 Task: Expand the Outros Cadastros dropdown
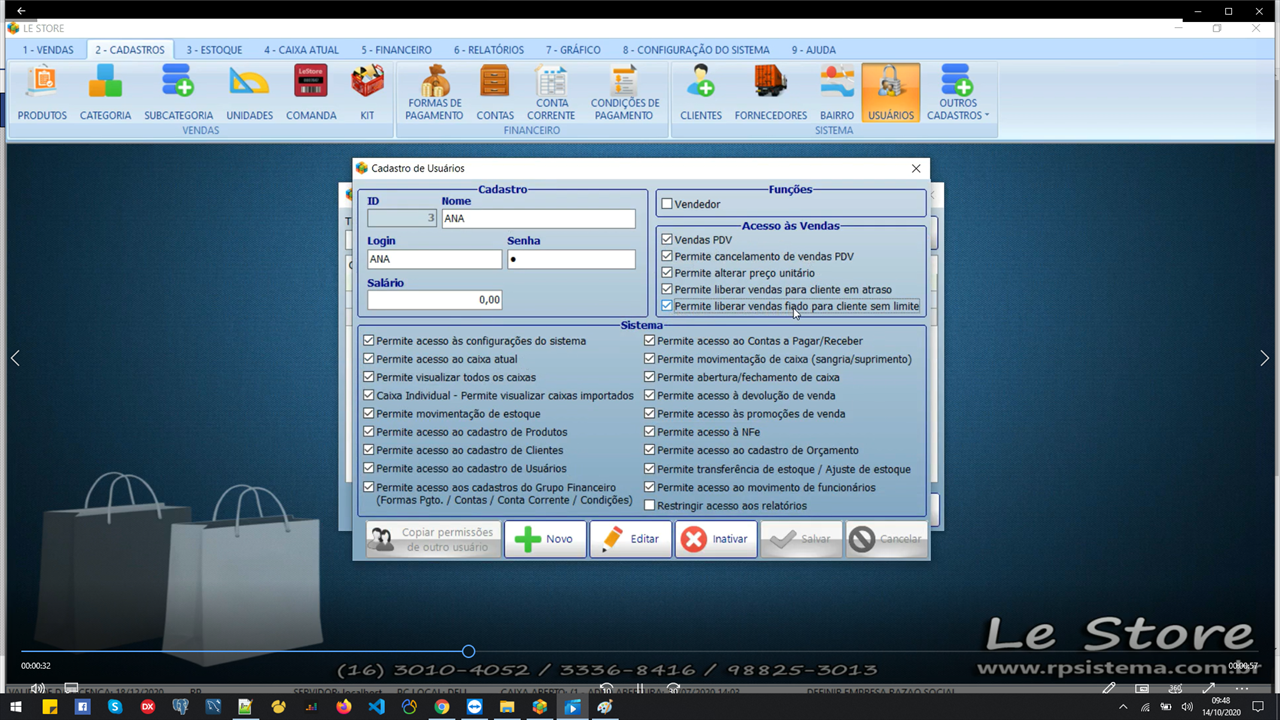point(957,93)
